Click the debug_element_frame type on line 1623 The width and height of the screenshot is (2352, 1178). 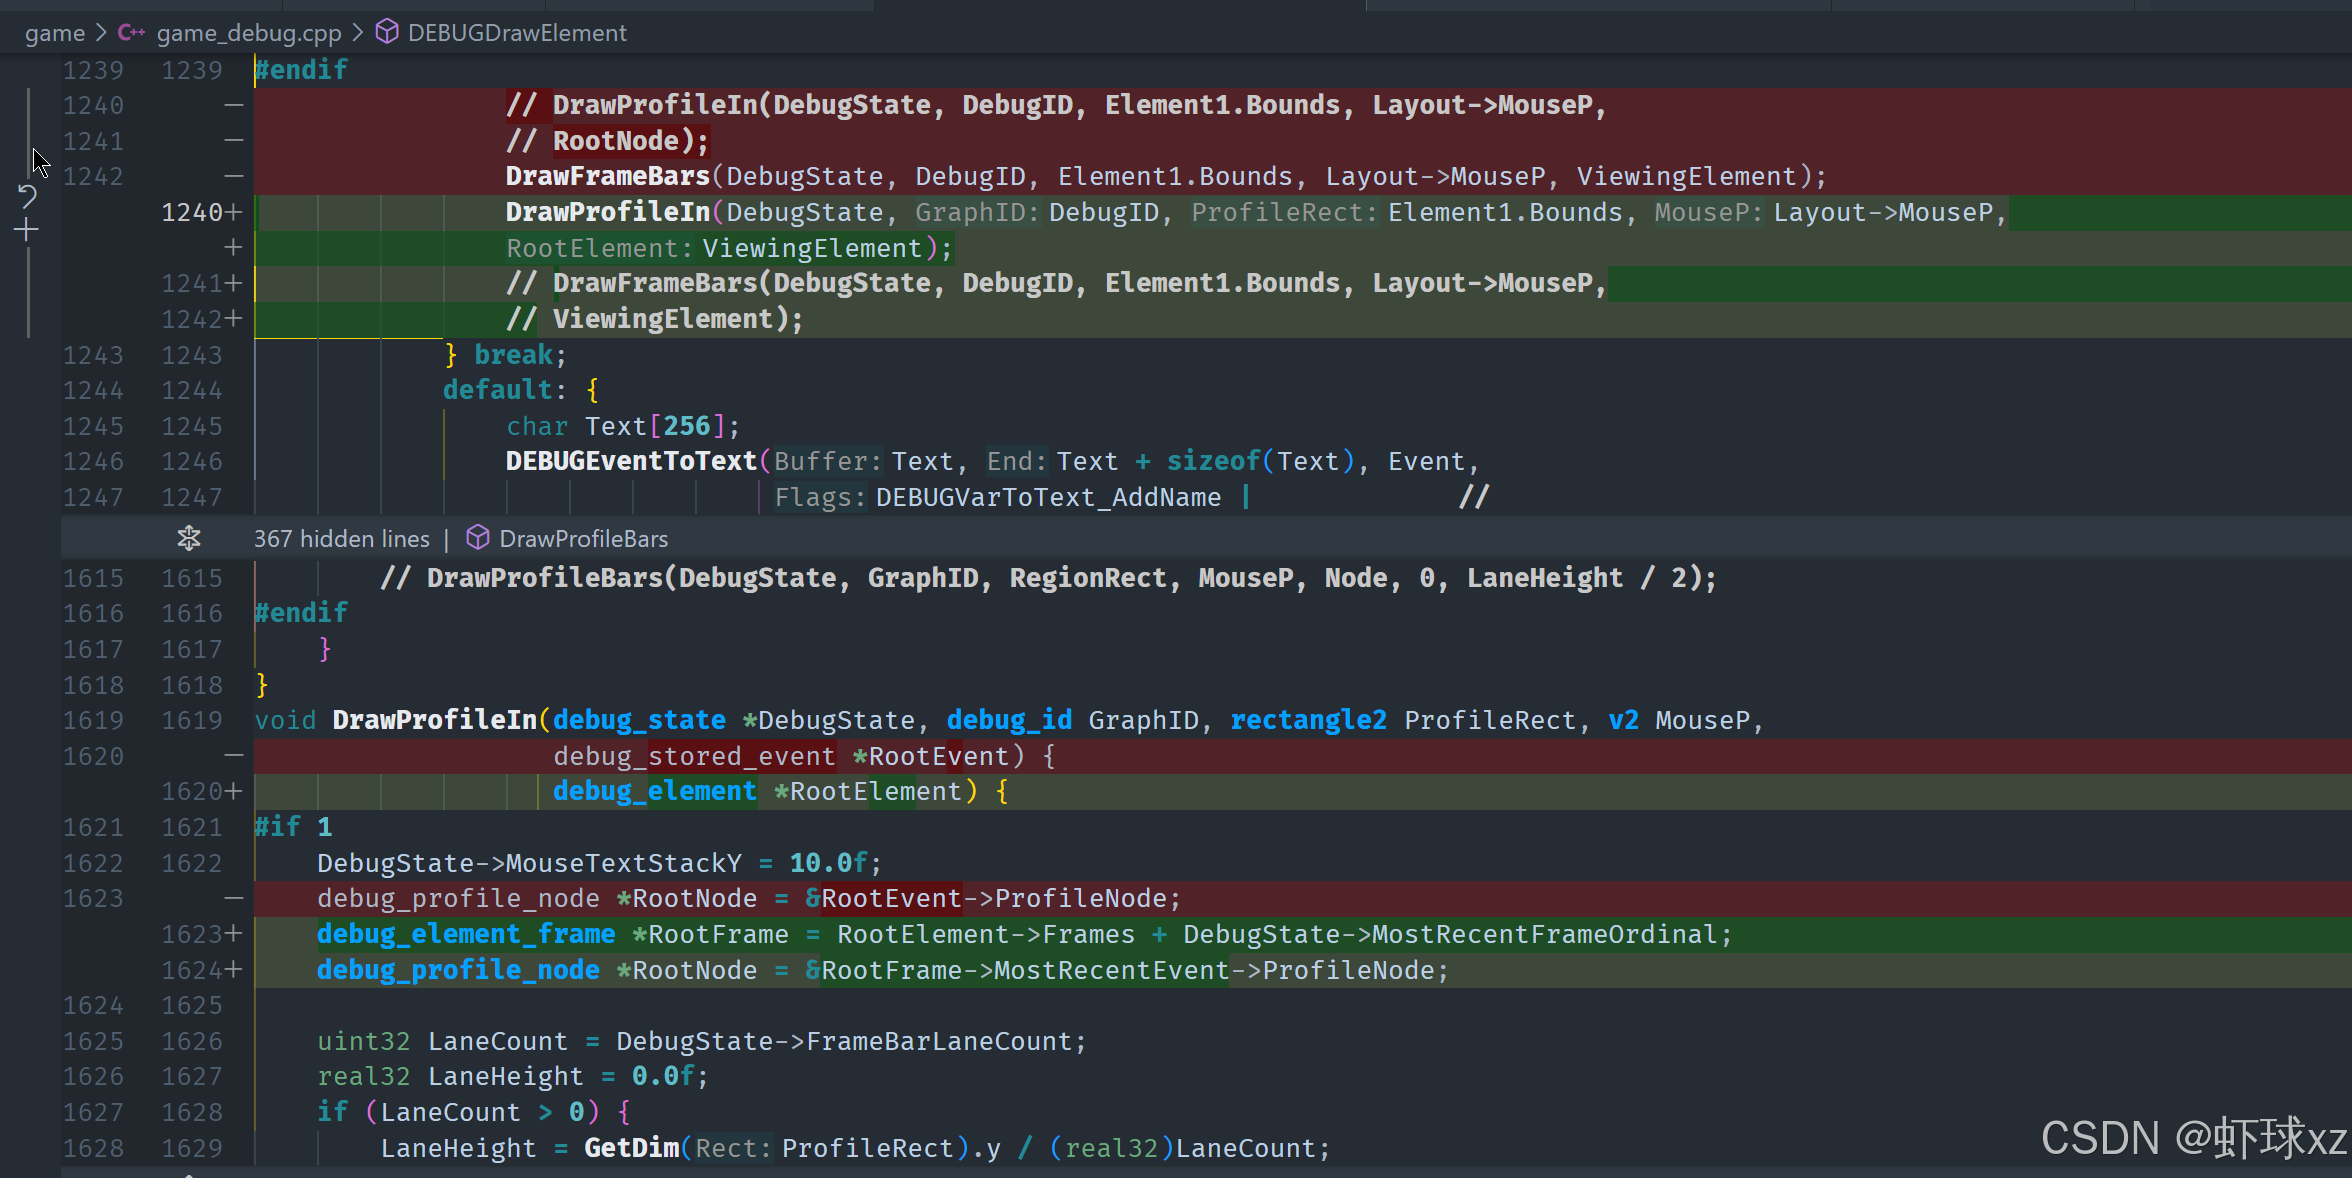(x=466, y=935)
